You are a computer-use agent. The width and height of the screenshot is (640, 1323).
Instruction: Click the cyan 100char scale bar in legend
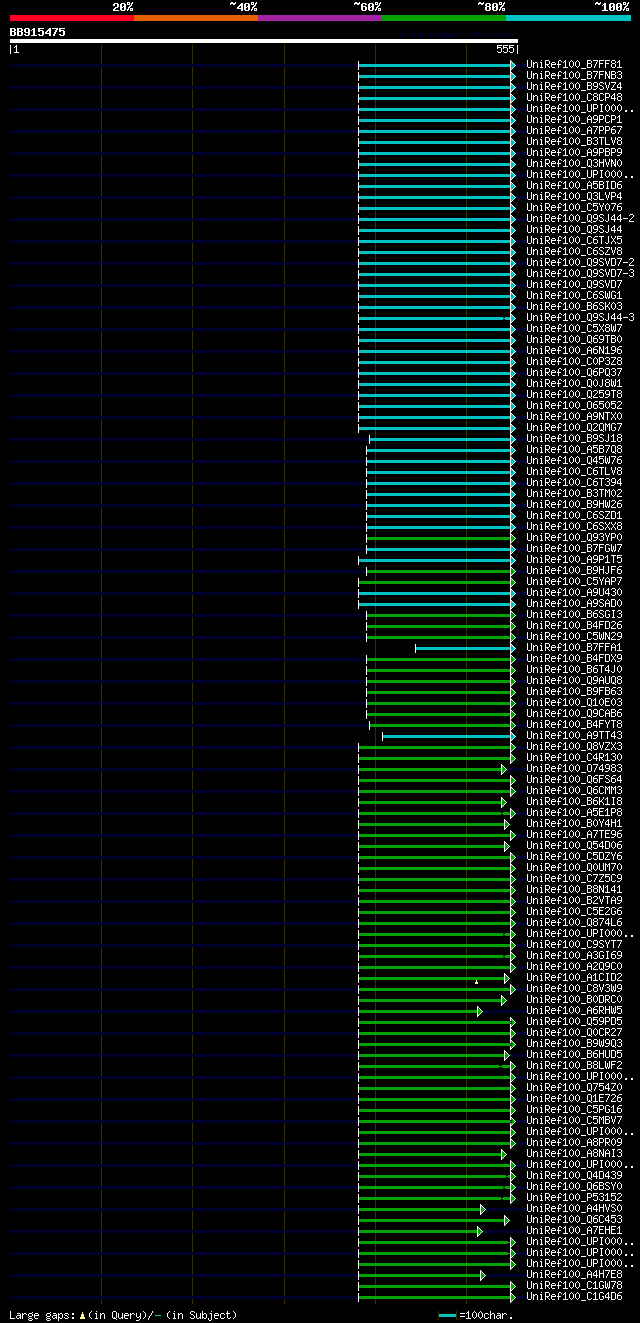point(447,1315)
